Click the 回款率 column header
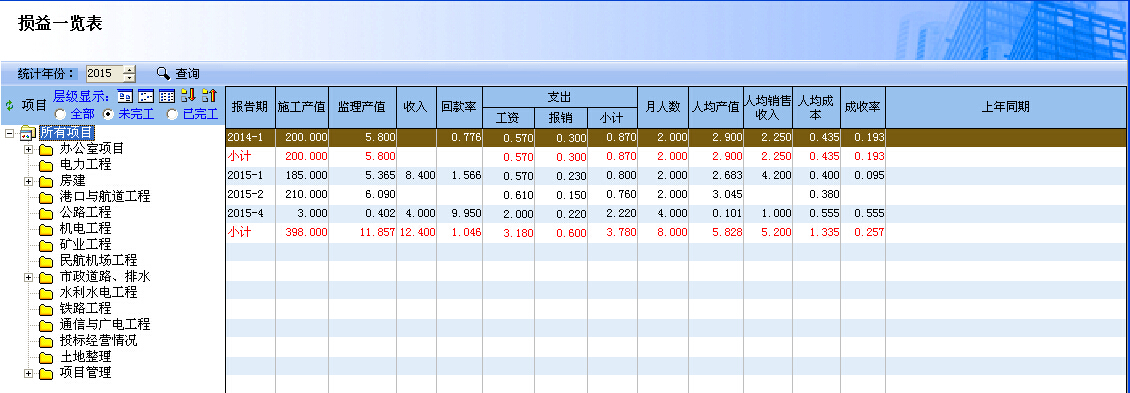 pos(459,107)
